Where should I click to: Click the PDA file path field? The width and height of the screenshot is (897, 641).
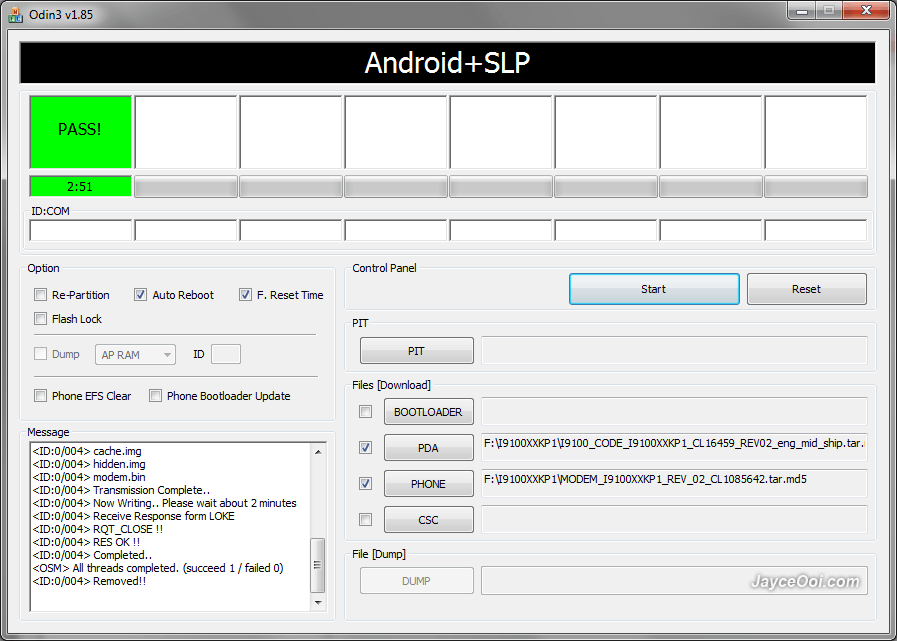pyautogui.click(x=674, y=447)
